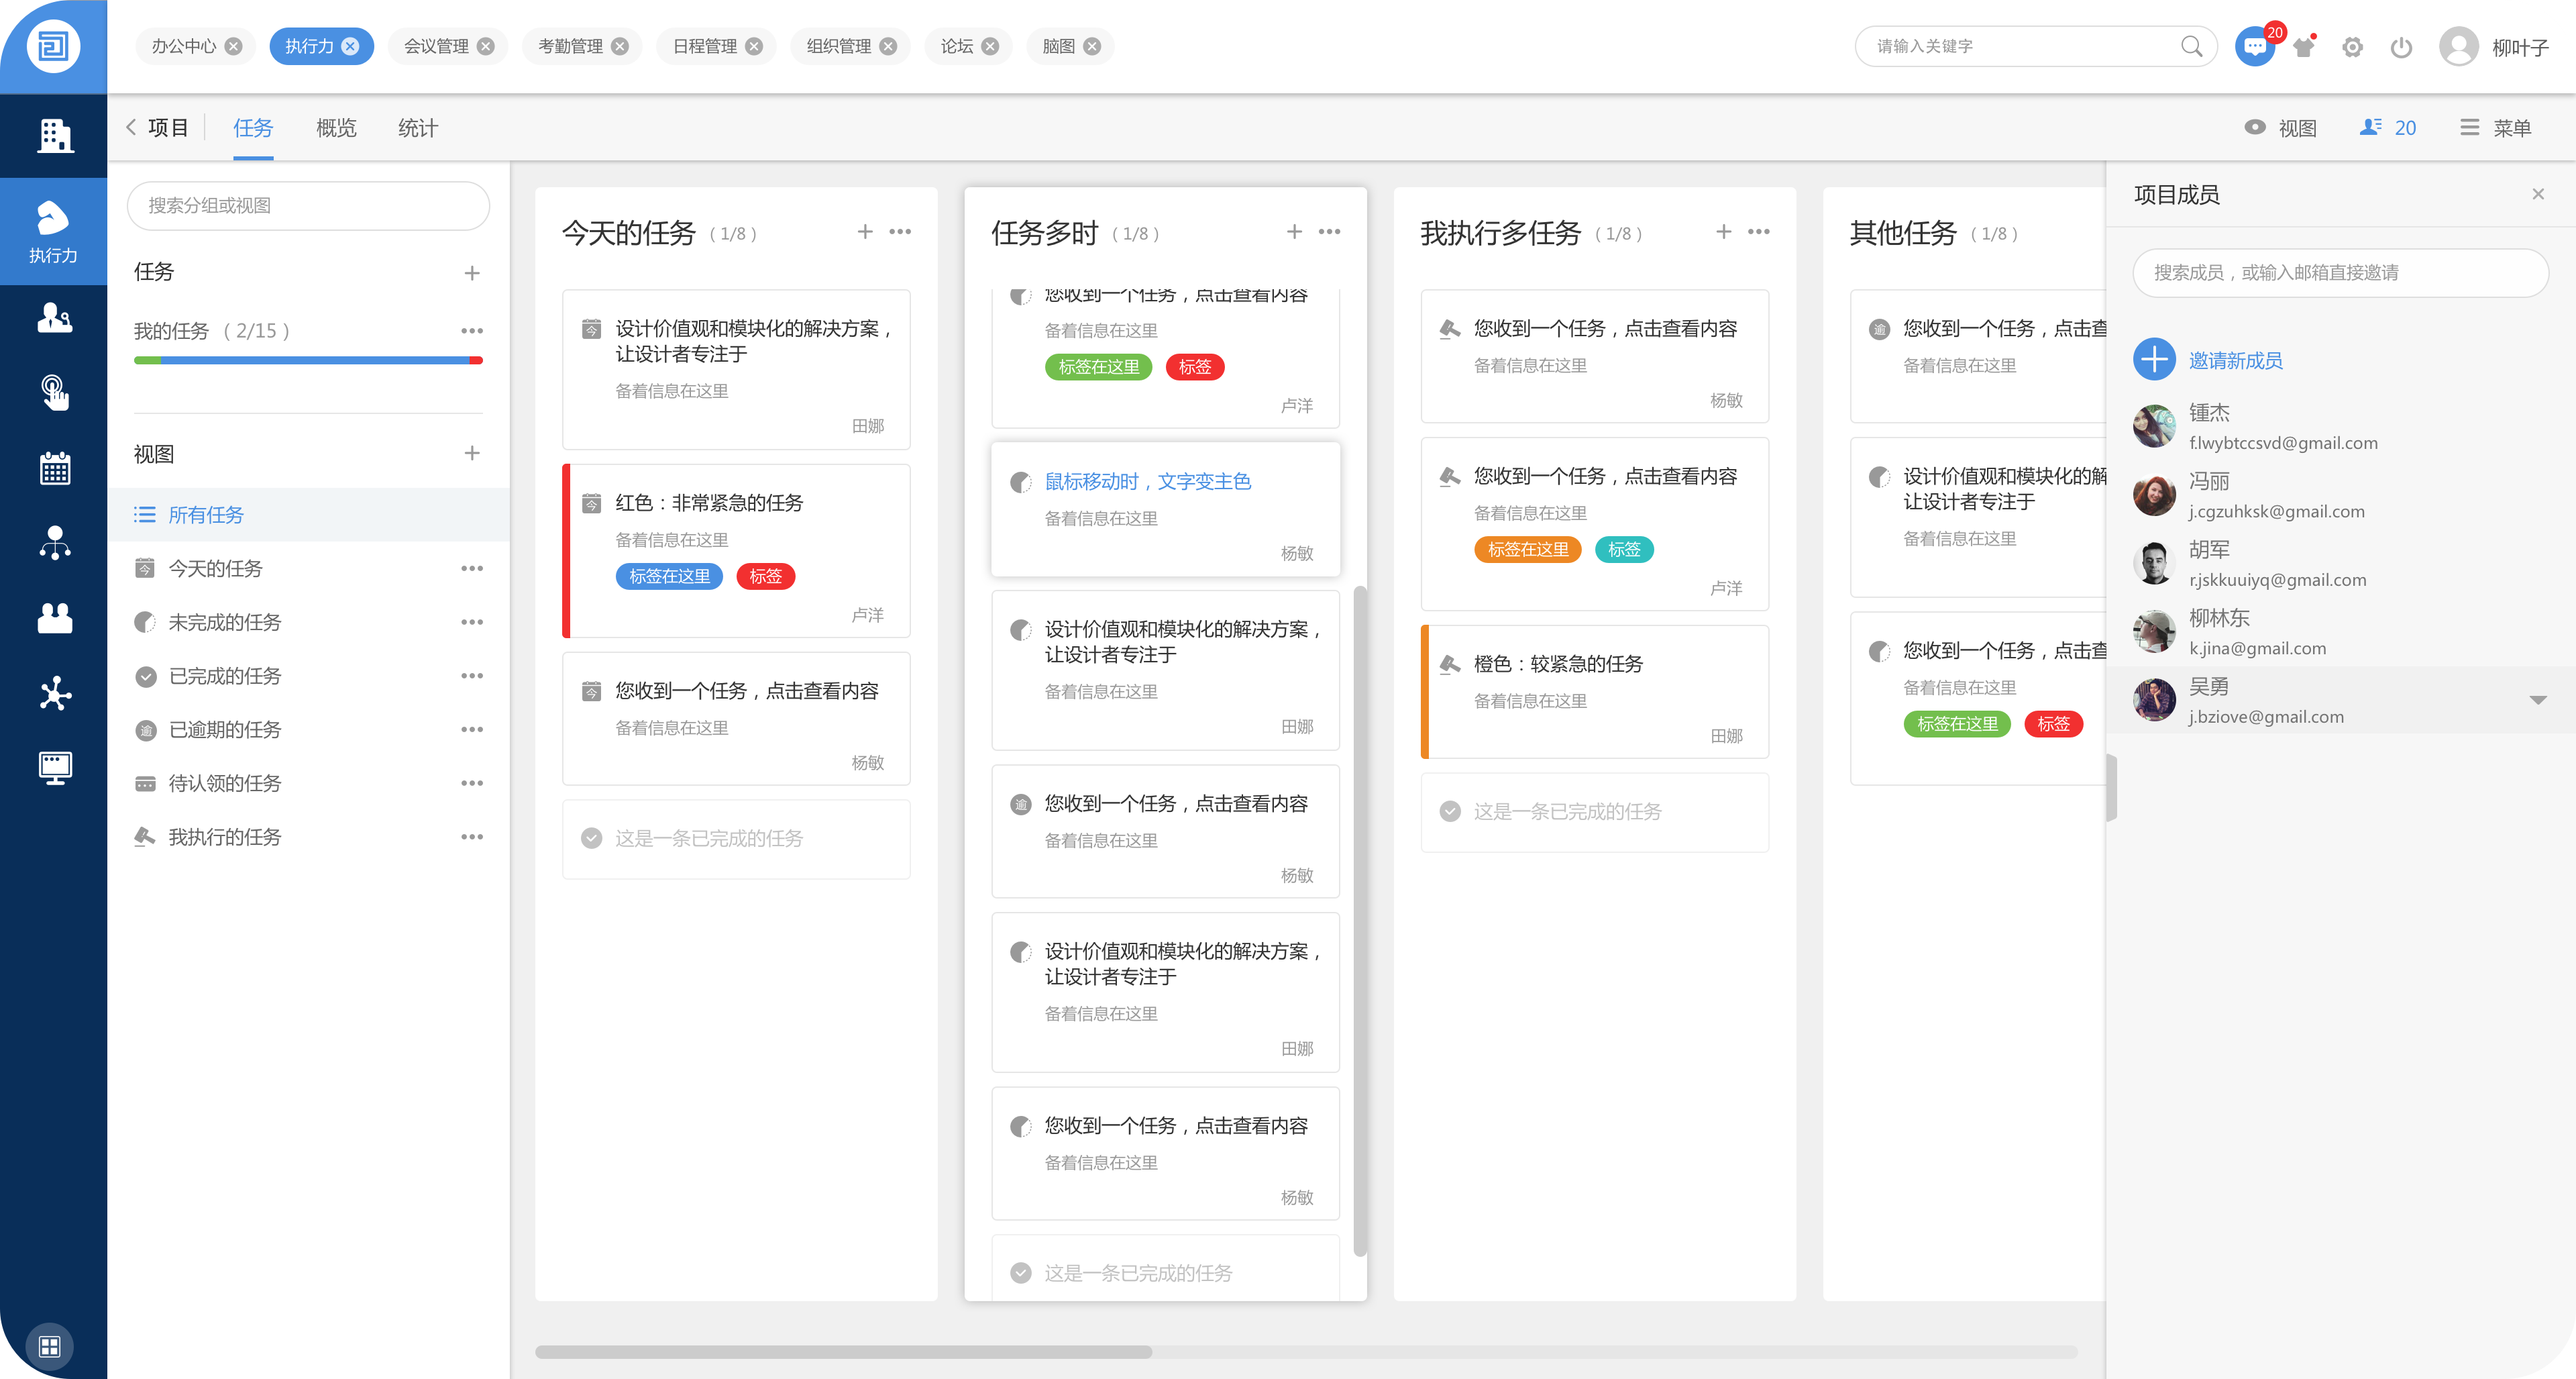Toggle members list showing 20
Viewport: 2576px width, 1379px height.
pos(2388,128)
